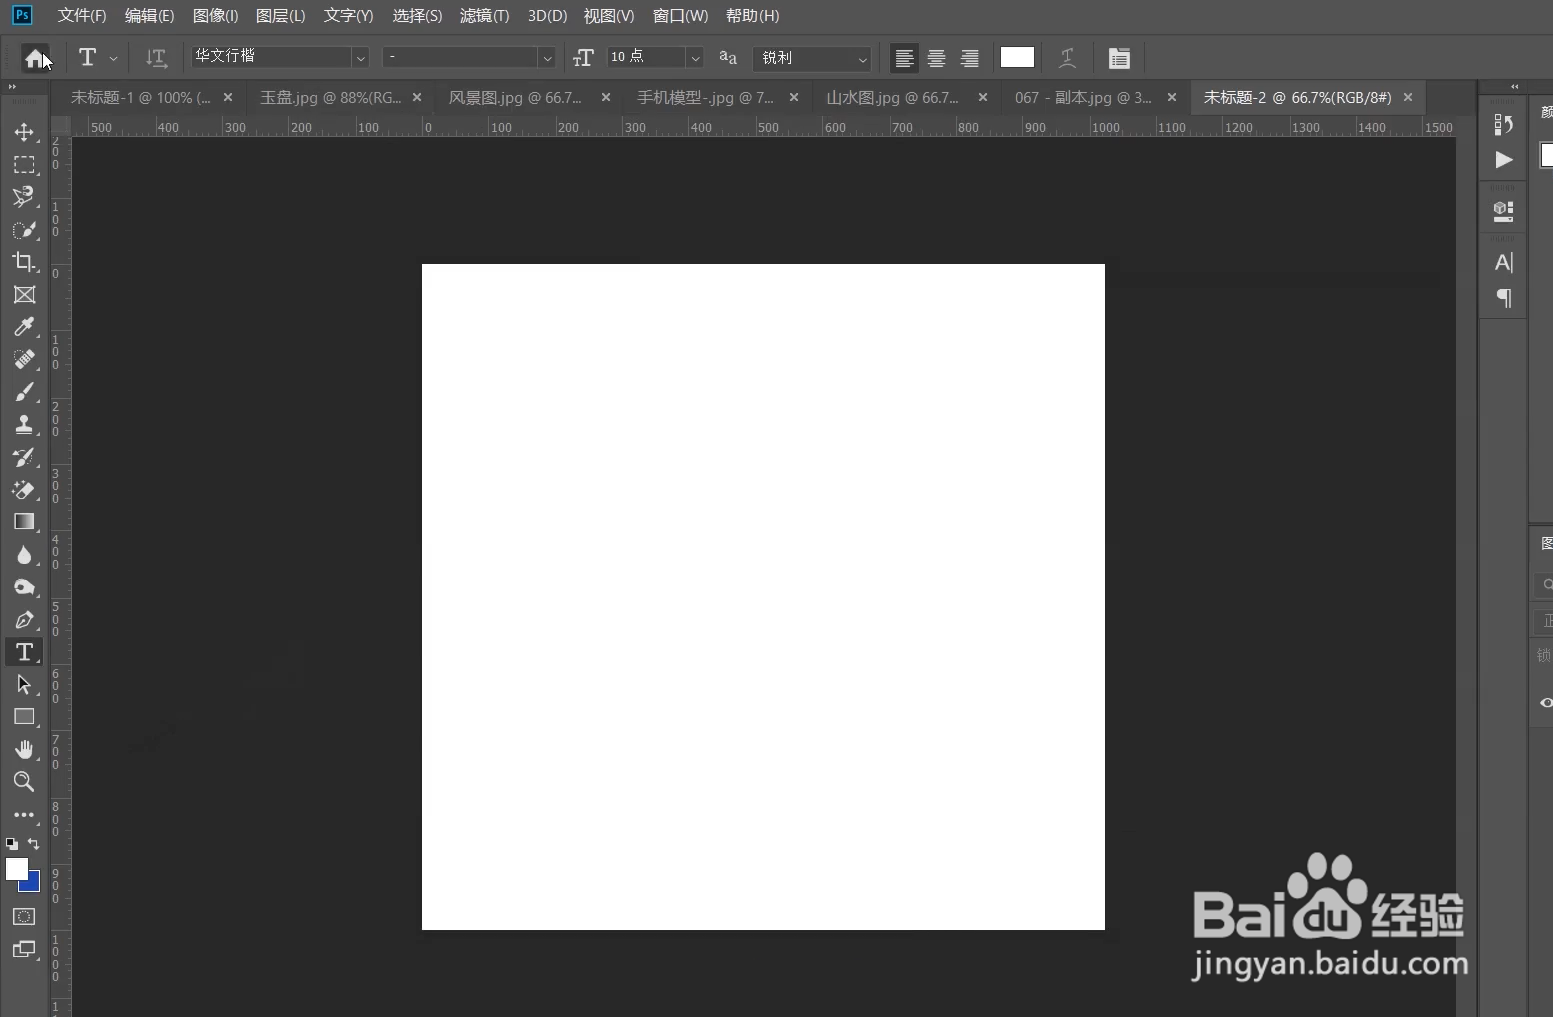Select the Gradient tool
This screenshot has height=1017, width=1553.
coord(24,522)
